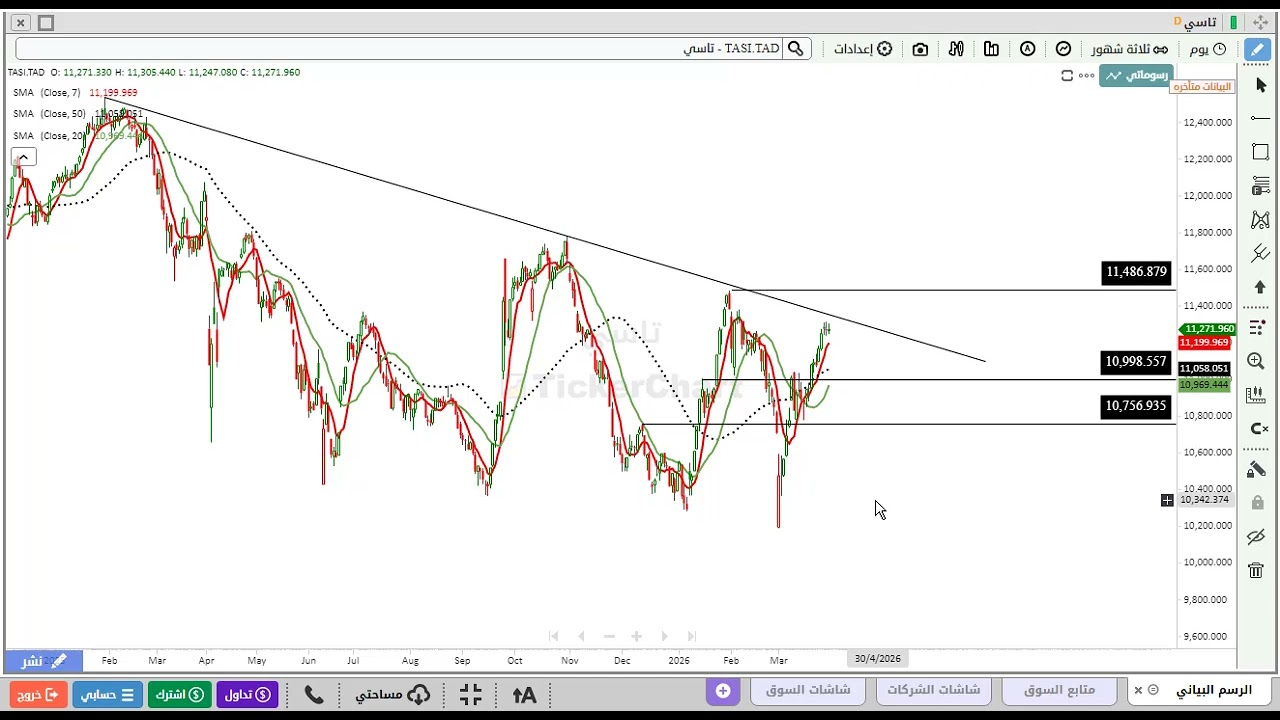
Task: Click the 10,756.935 price level label
Action: point(1136,406)
